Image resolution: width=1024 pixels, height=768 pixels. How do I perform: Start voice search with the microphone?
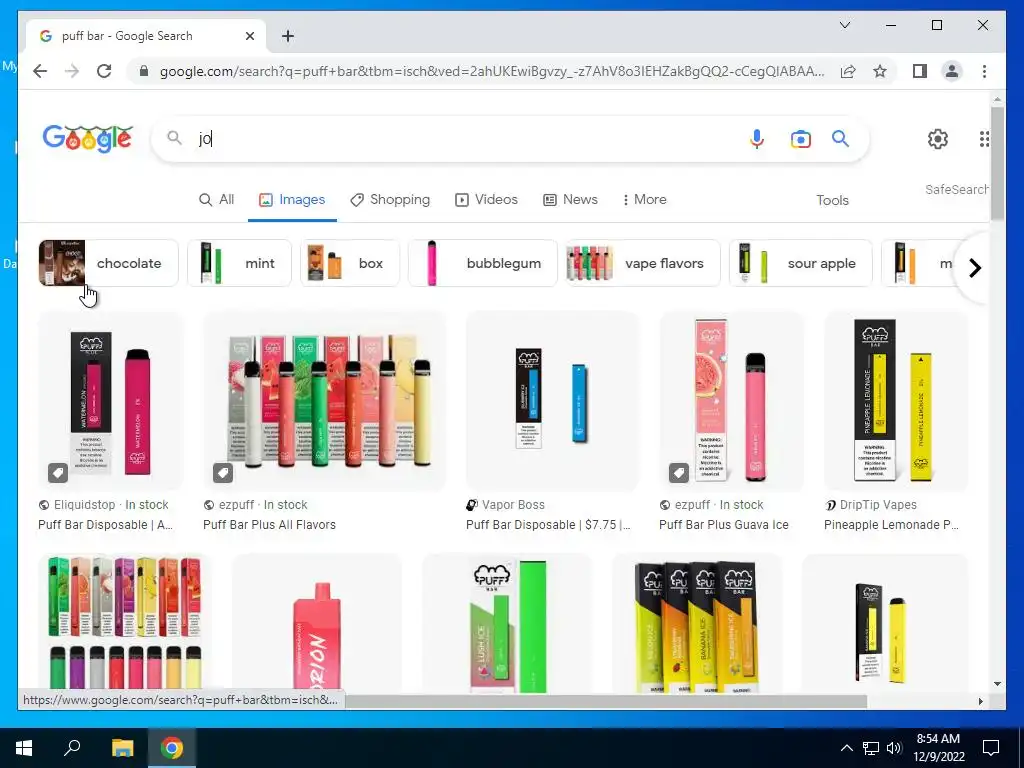tap(756, 138)
